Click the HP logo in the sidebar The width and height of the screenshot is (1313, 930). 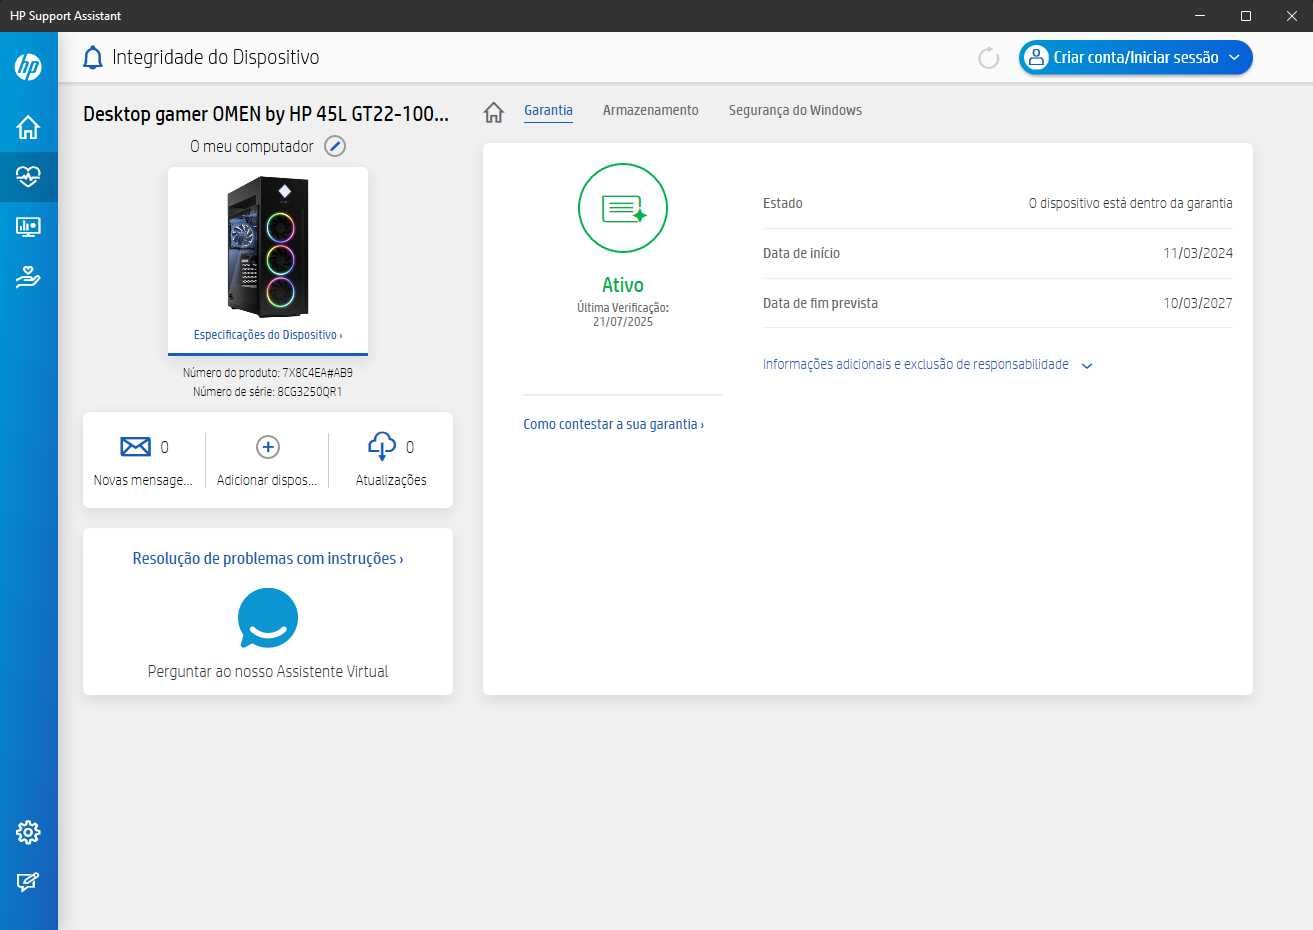pyautogui.click(x=28, y=67)
